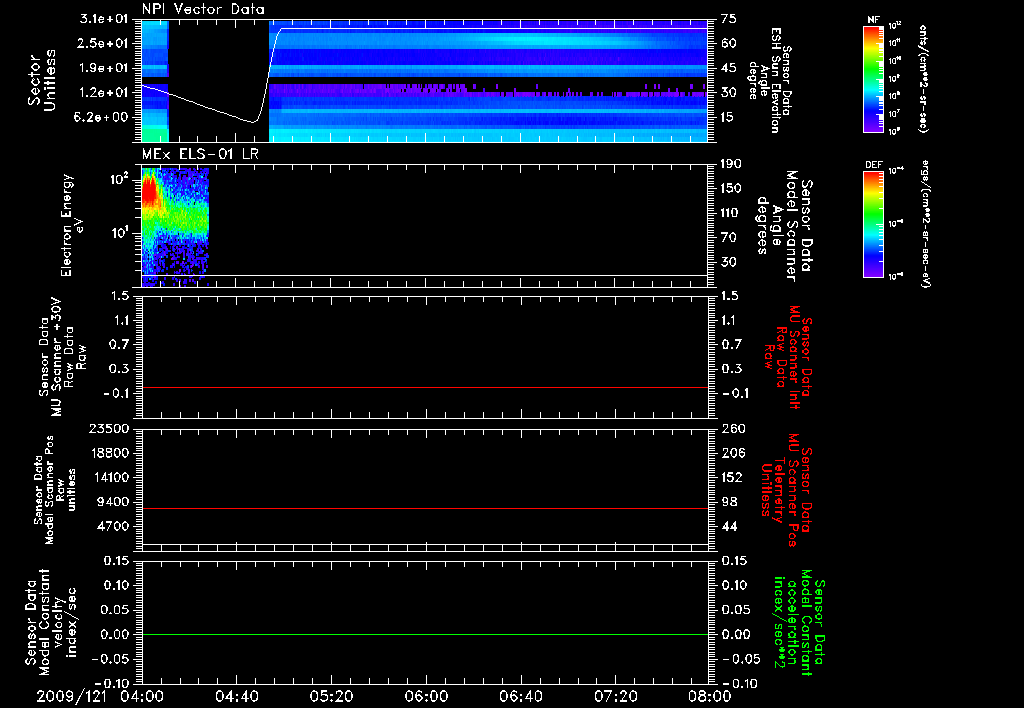Click the 'Electron Energy eV' axis title
1024x708 pixels.
pyautogui.click(x=71, y=225)
